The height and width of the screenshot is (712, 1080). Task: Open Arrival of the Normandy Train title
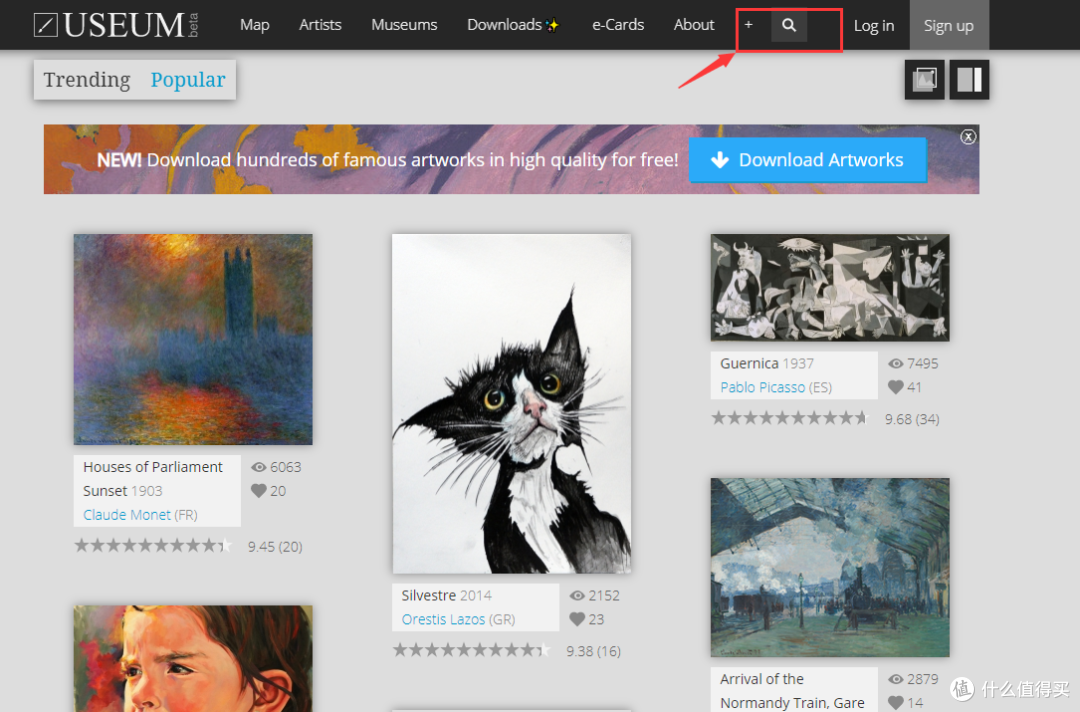coord(792,691)
